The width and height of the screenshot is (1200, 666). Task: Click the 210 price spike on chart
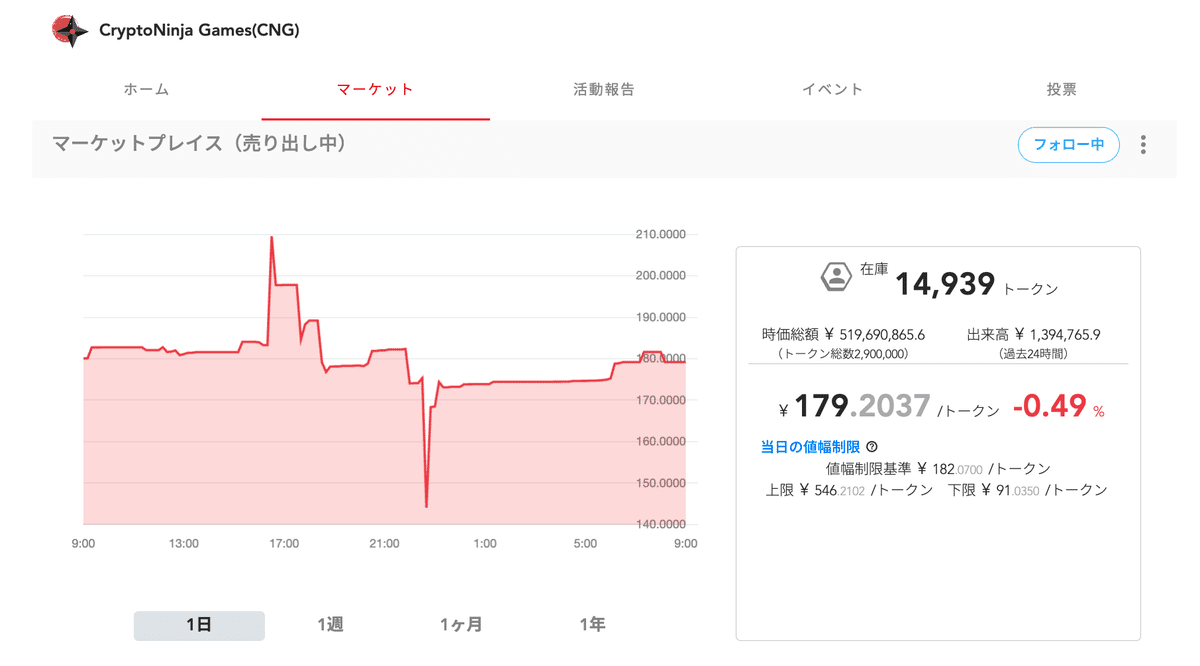coord(272,238)
